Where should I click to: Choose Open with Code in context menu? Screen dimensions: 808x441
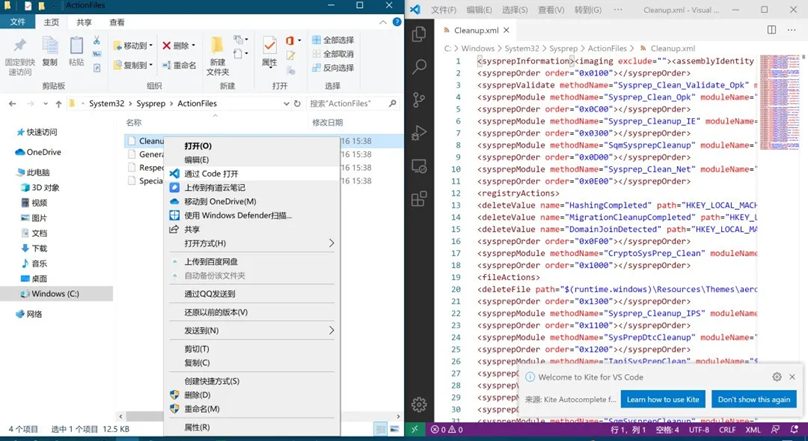[x=252, y=174]
